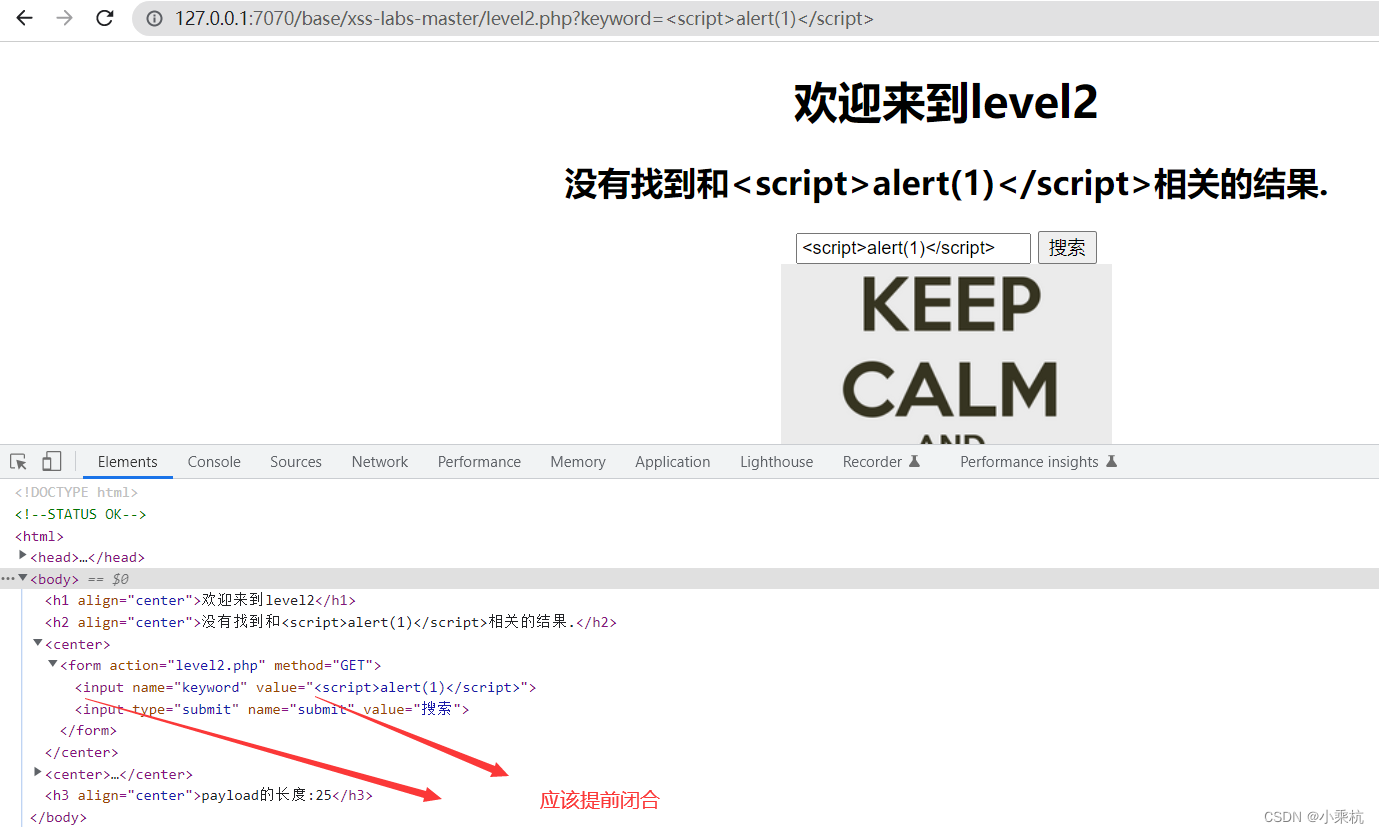Select the h3 payload的长度:25 node
Screen dimensions: 1379x833
(209, 796)
